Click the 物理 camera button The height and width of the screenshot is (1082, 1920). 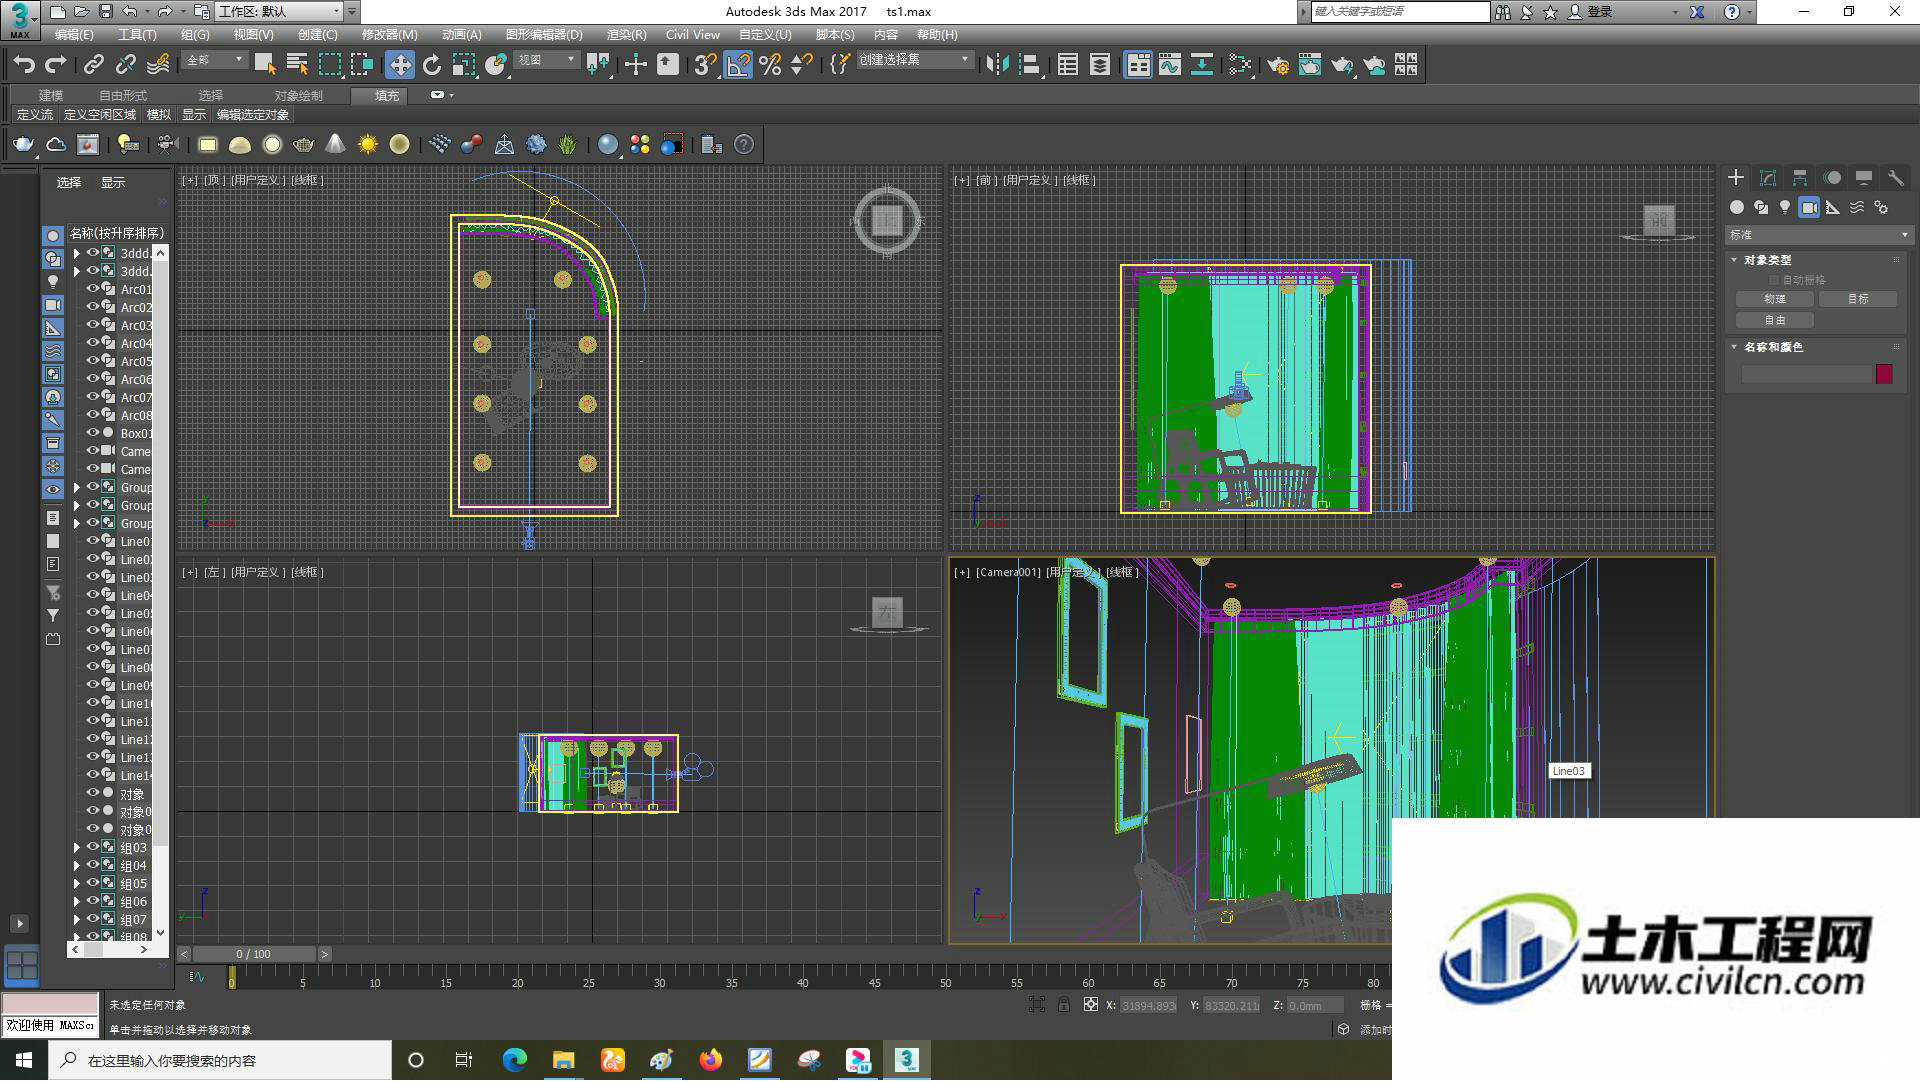(x=1775, y=299)
